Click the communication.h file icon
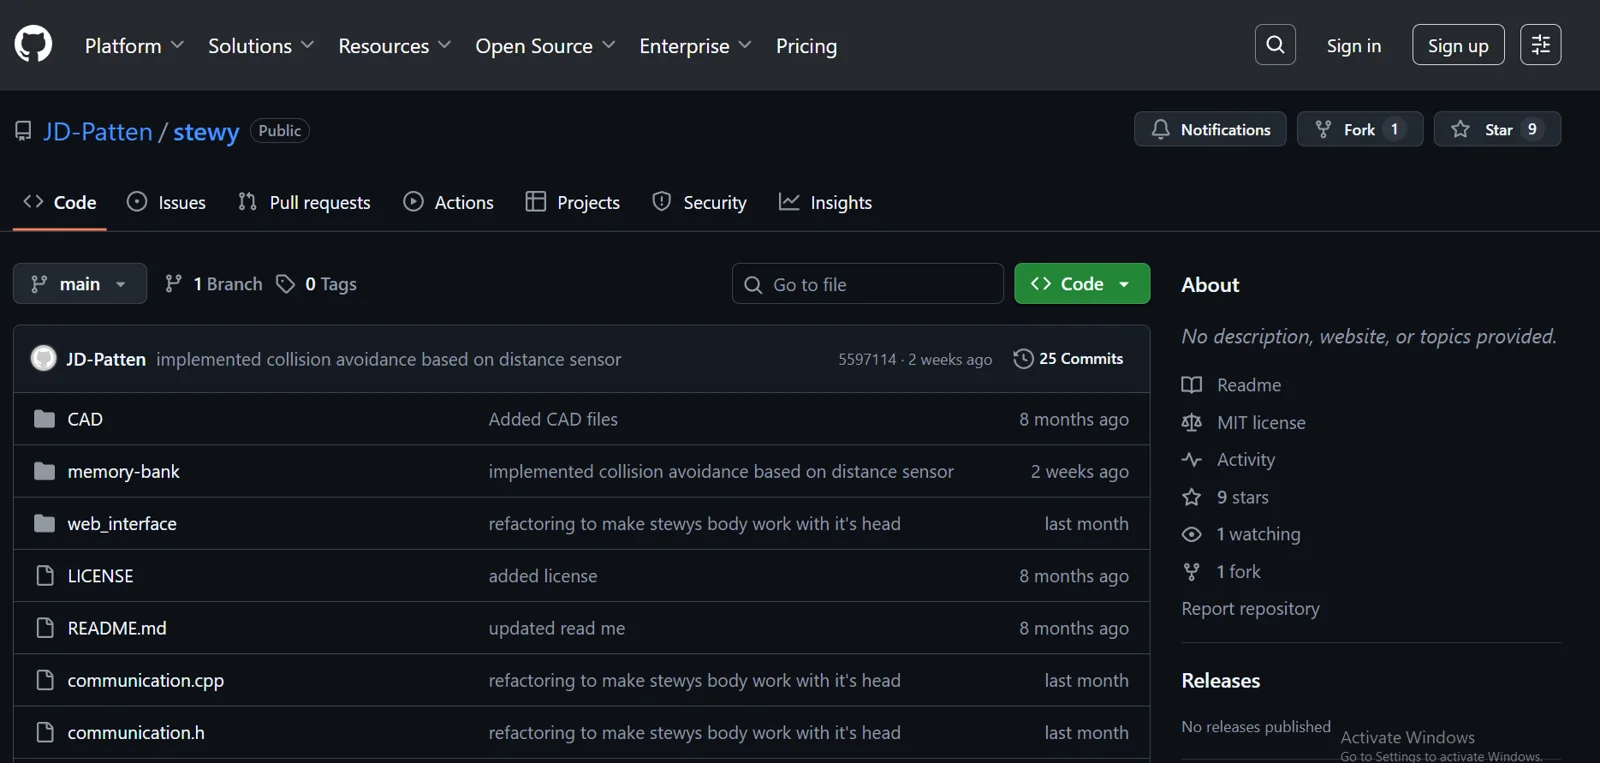The height and width of the screenshot is (763, 1600). click(x=44, y=732)
